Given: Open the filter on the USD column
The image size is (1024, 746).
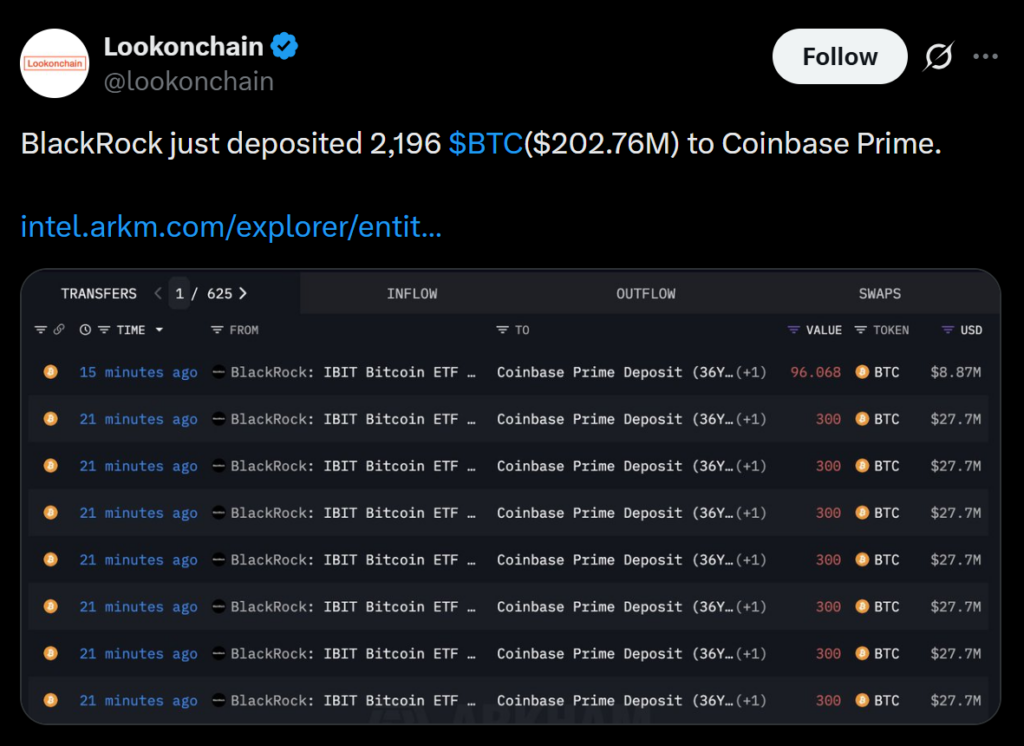Looking at the screenshot, I should [x=947, y=329].
